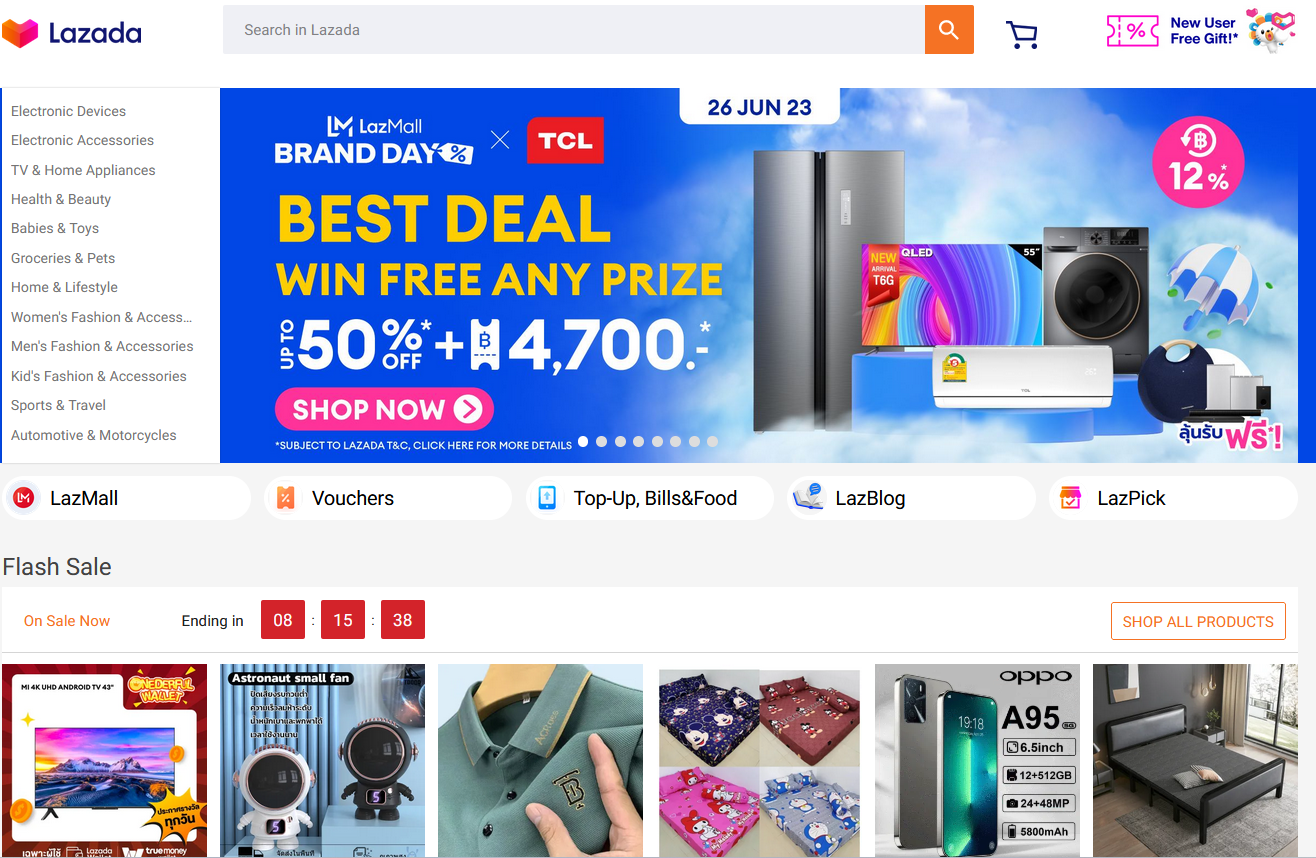This screenshot has width=1316, height=858.
Task: Click the pink SHOP NOW banner button
Action: [x=384, y=409]
